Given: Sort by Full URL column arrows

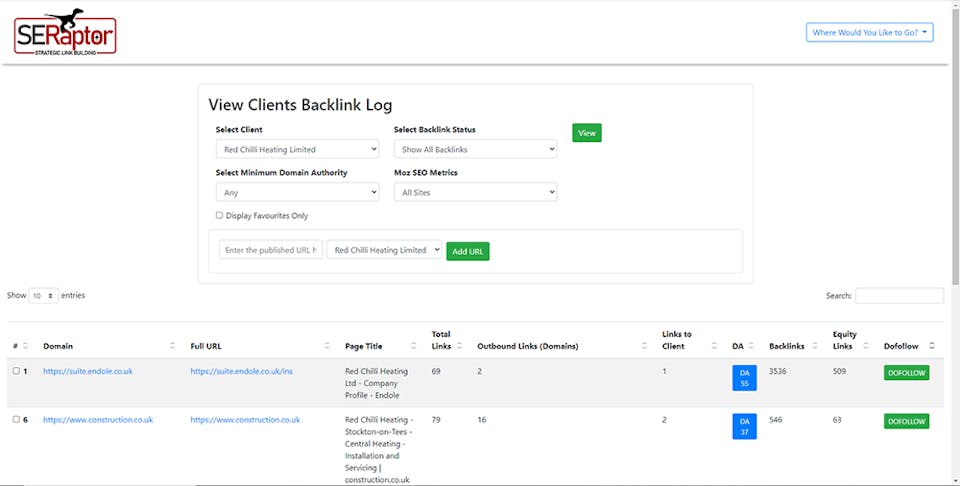Looking at the screenshot, I should (x=327, y=346).
